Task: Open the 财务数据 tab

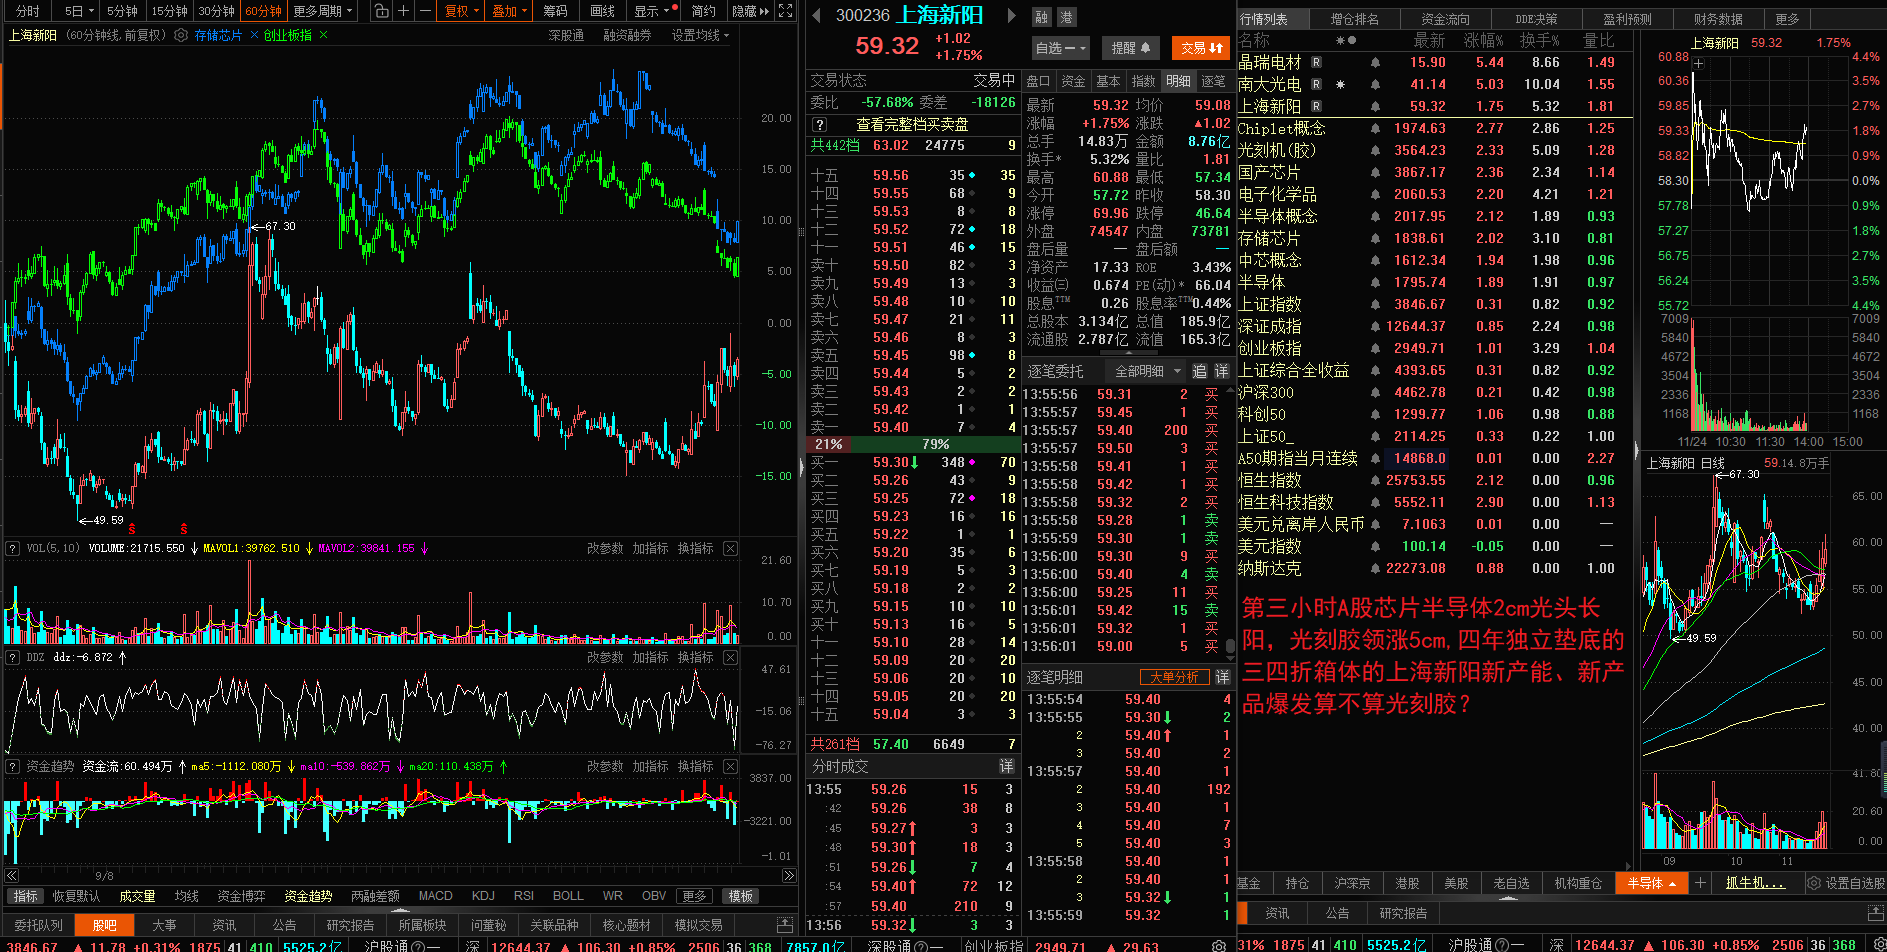Action: [x=1718, y=19]
